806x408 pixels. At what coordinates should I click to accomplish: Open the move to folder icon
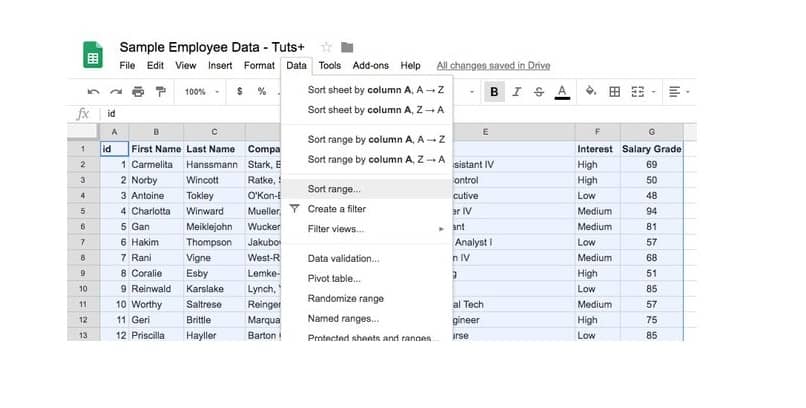[x=347, y=47]
